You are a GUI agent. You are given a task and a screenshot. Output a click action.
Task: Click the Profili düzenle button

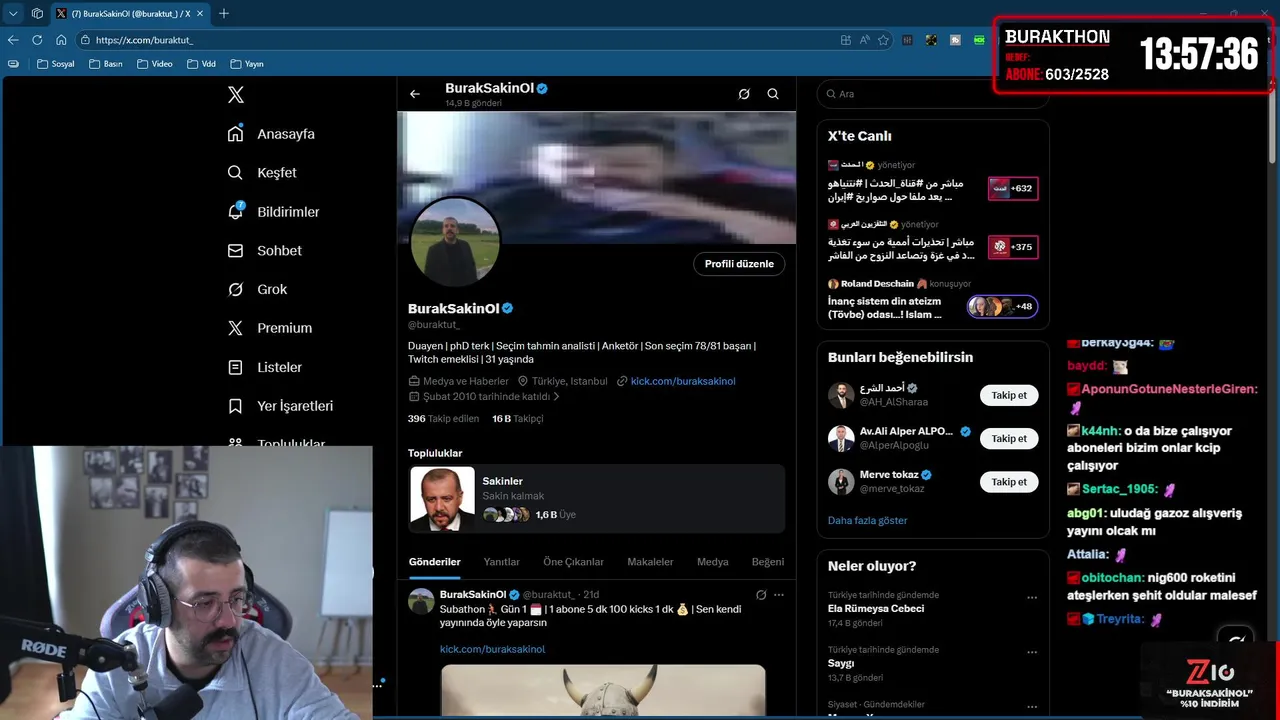tap(739, 264)
